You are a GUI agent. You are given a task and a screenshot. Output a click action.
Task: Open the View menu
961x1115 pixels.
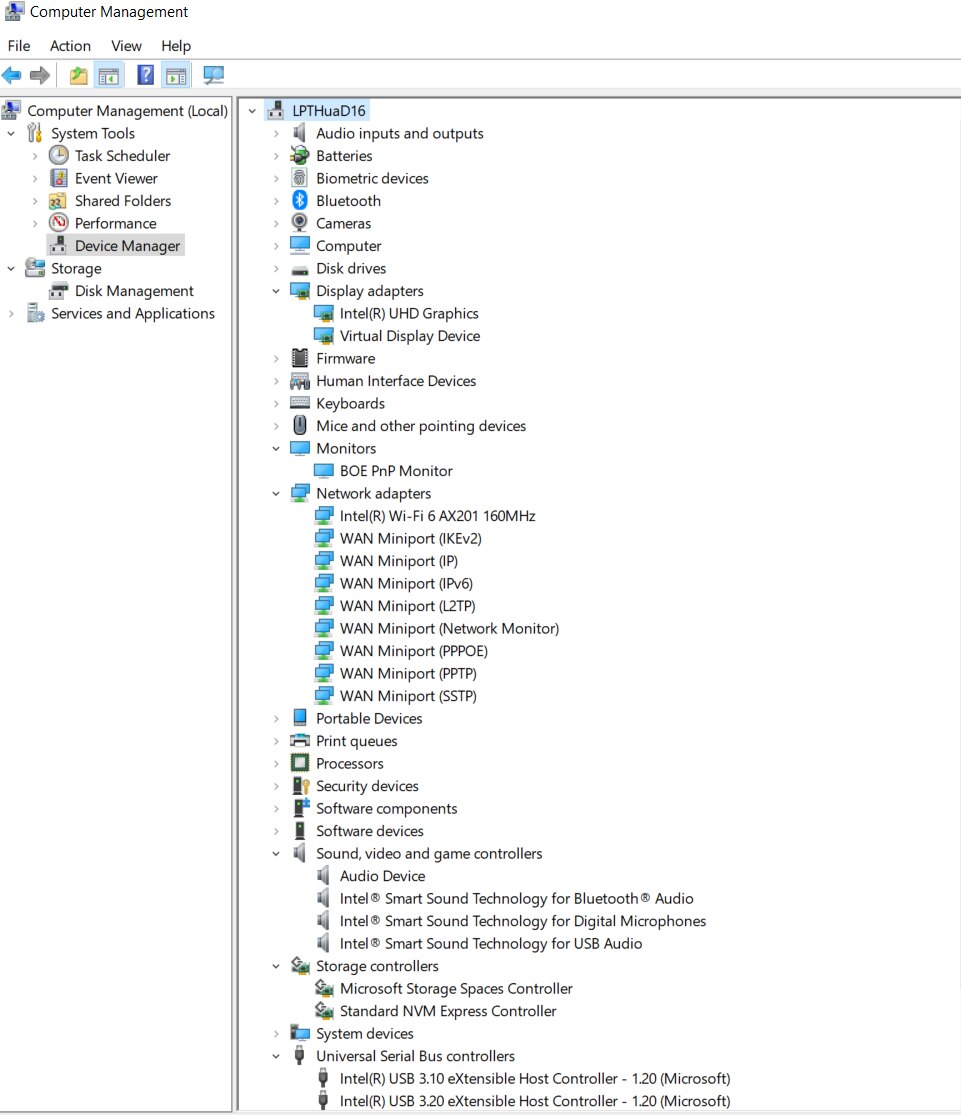(126, 46)
